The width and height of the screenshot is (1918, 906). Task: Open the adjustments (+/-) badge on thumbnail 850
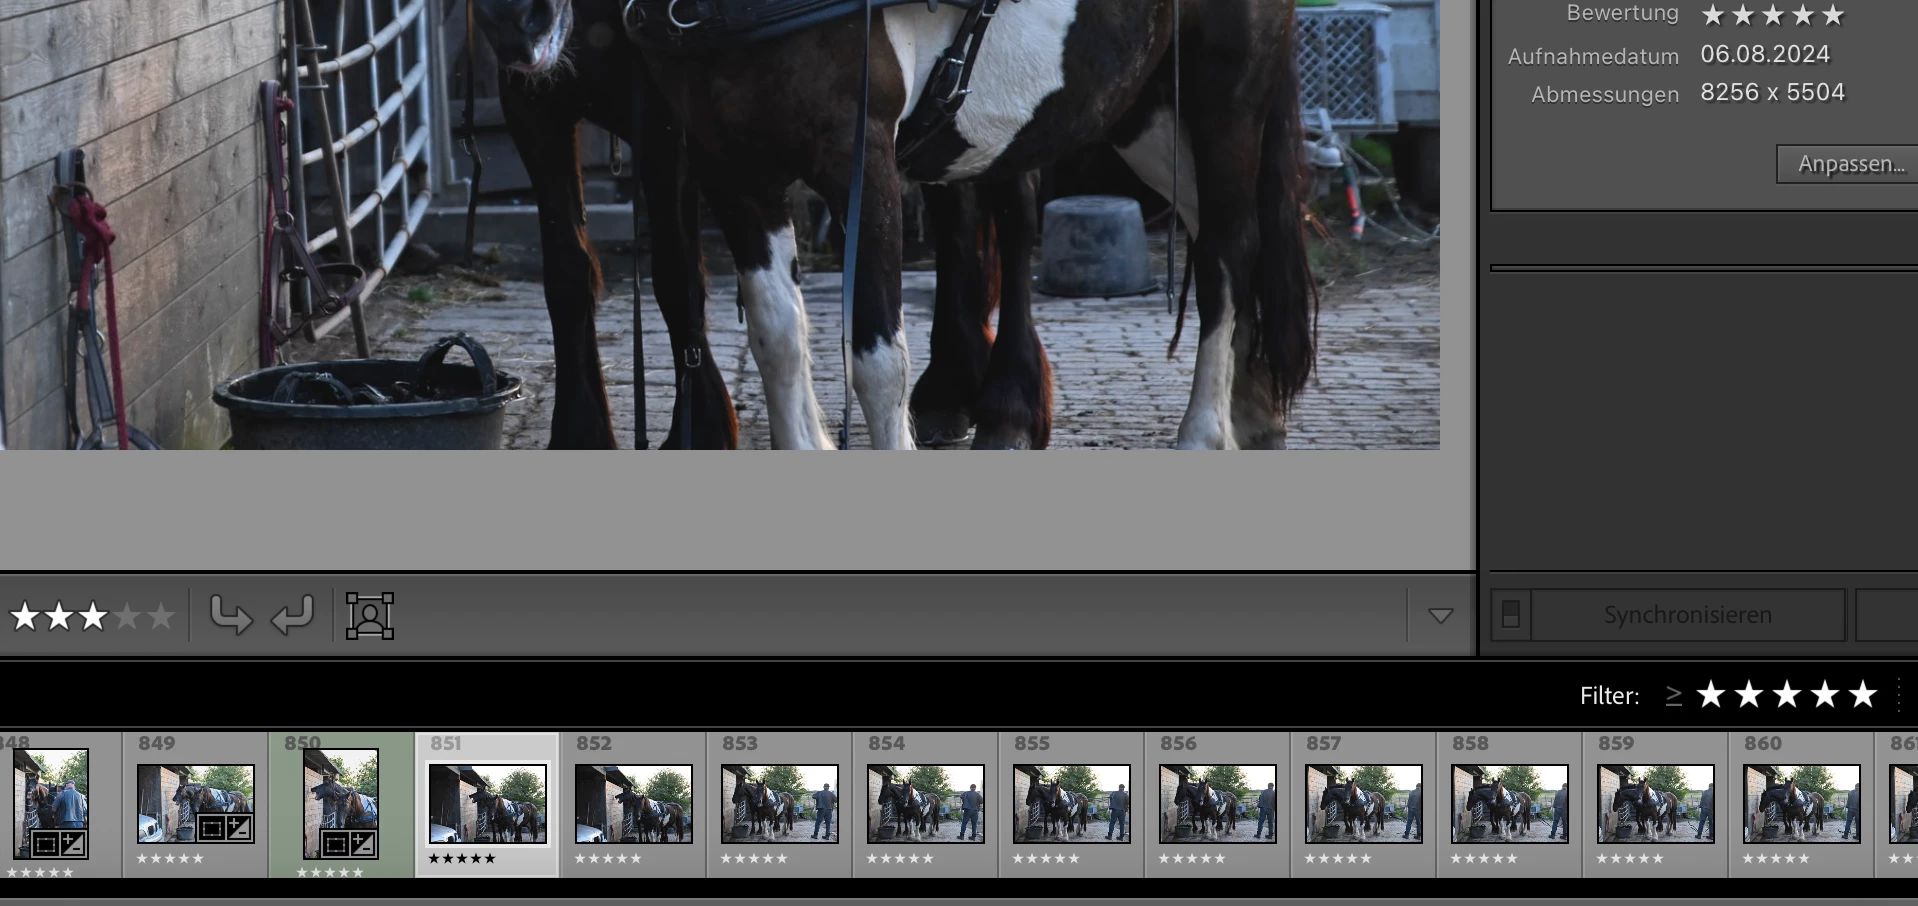(x=364, y=845)
